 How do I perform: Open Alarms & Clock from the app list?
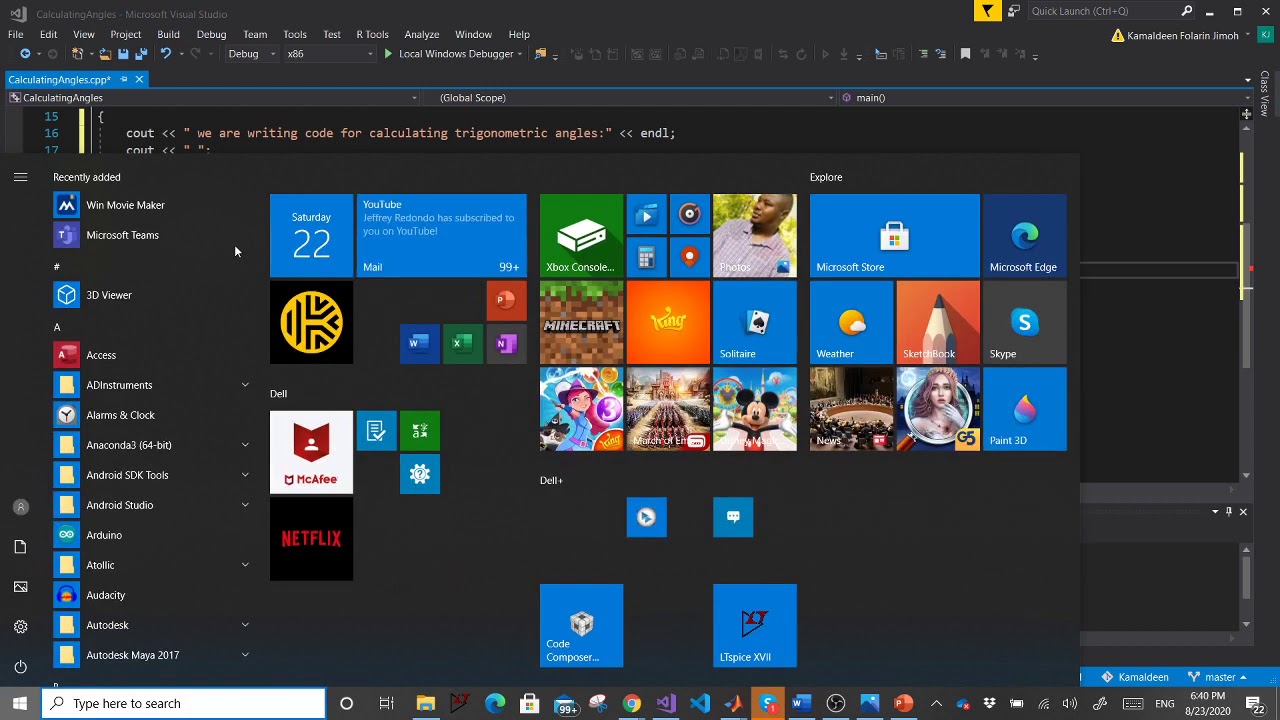click(153, 415)
